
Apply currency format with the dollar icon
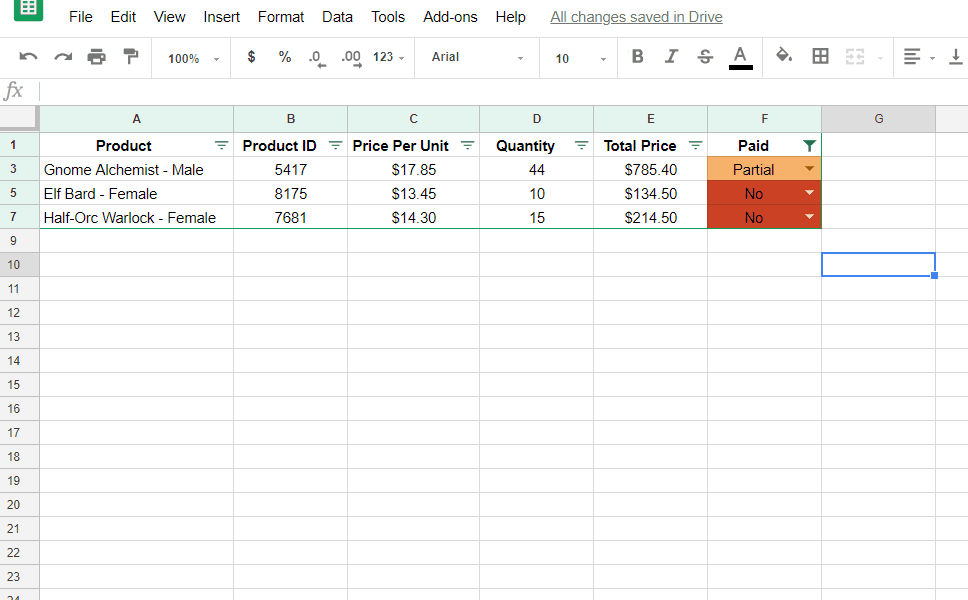click(251, 57)
